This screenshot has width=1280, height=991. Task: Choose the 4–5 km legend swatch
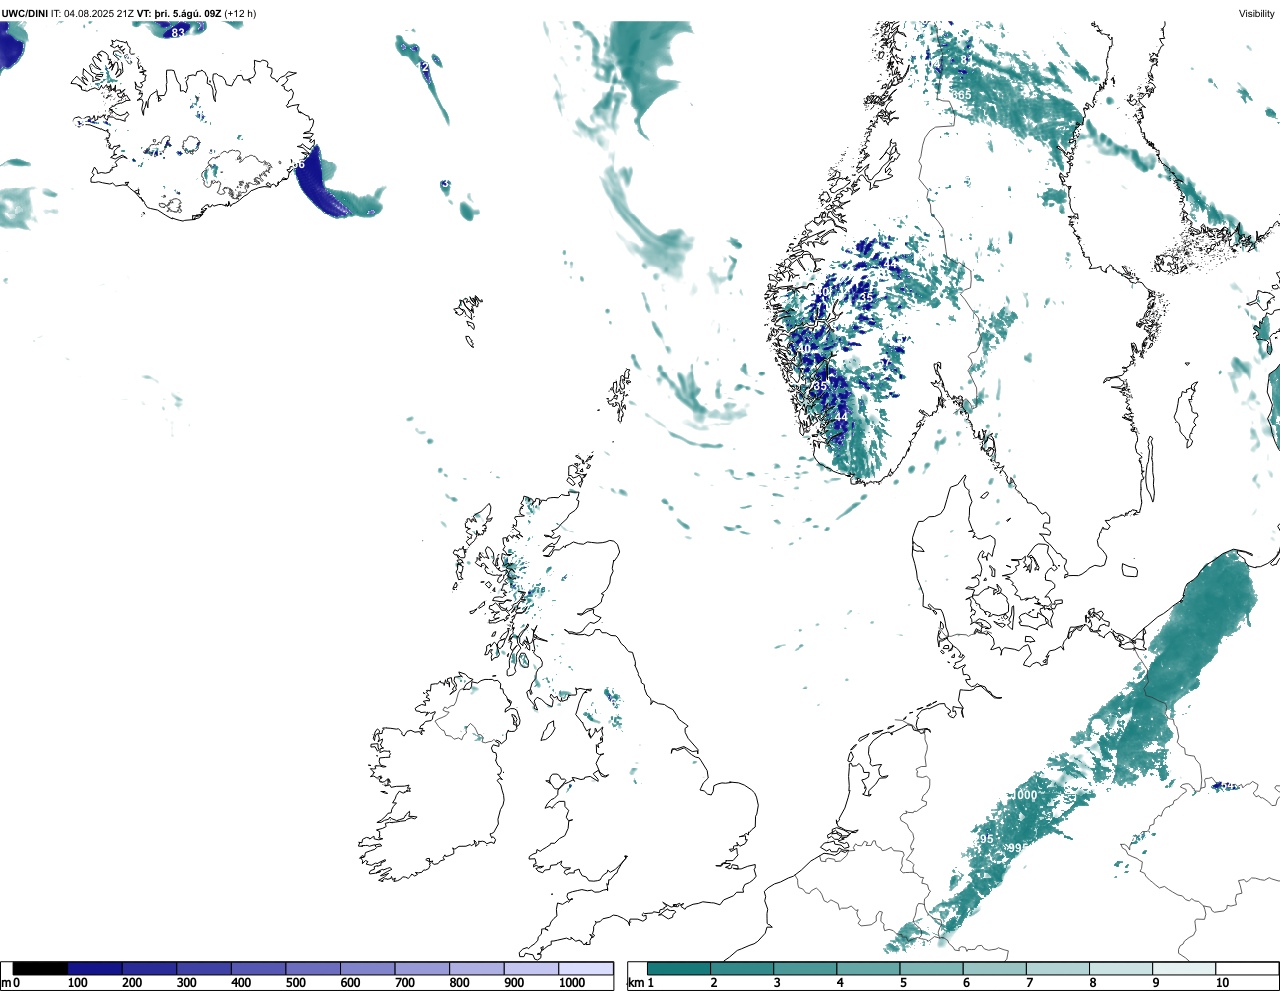tap(868, 968)
